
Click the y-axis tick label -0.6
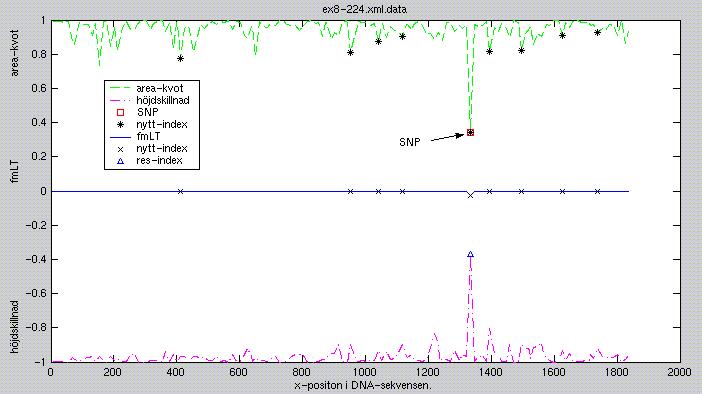[x=36, y=294]
